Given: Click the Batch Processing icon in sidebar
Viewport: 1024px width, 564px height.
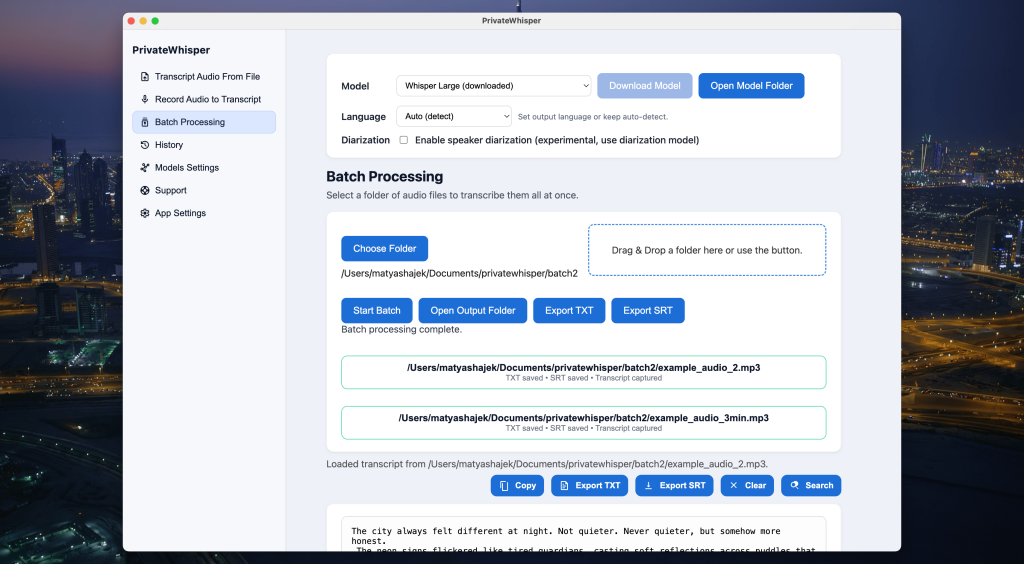Looking at the screenshot, I should click(x=145, y=122).
